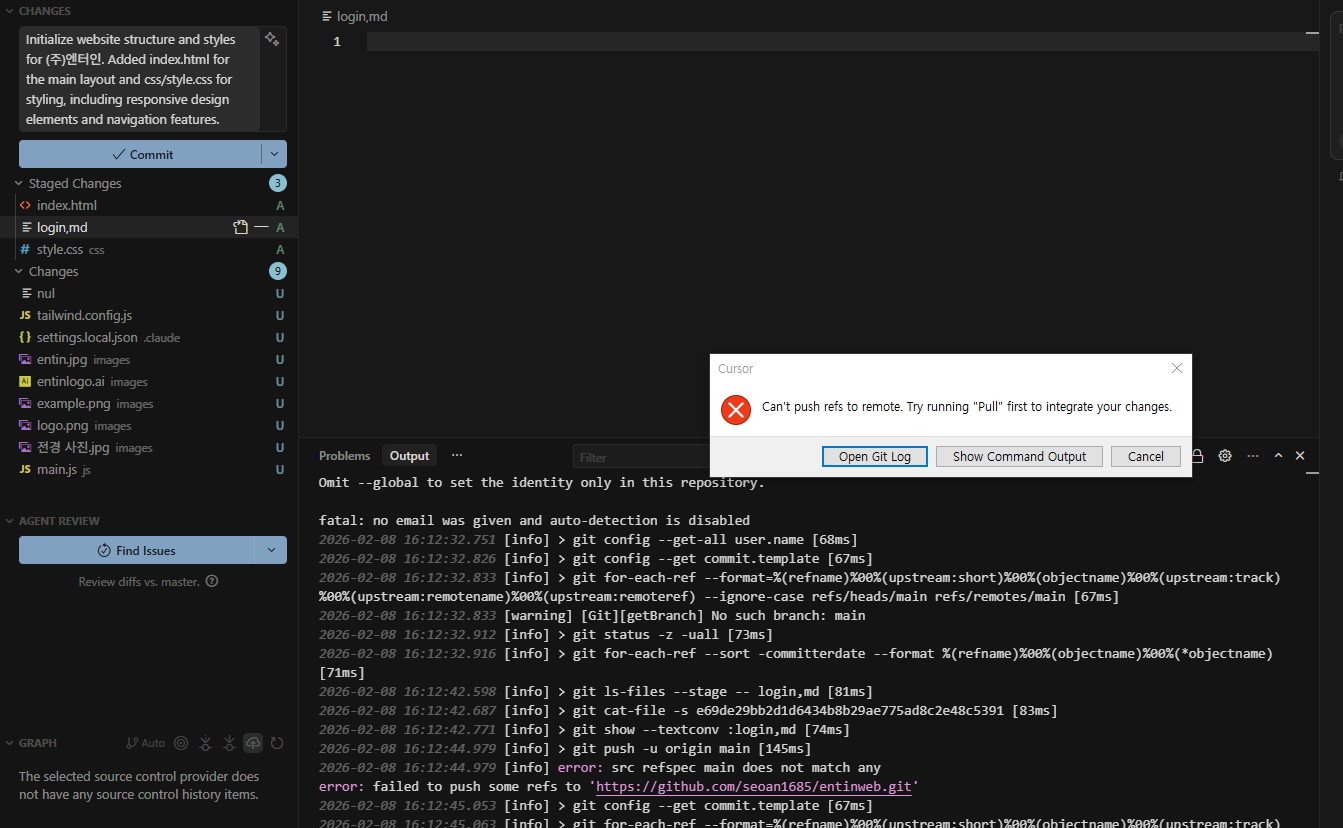
Task: Close the Output panel
Action: point(1300,456)
